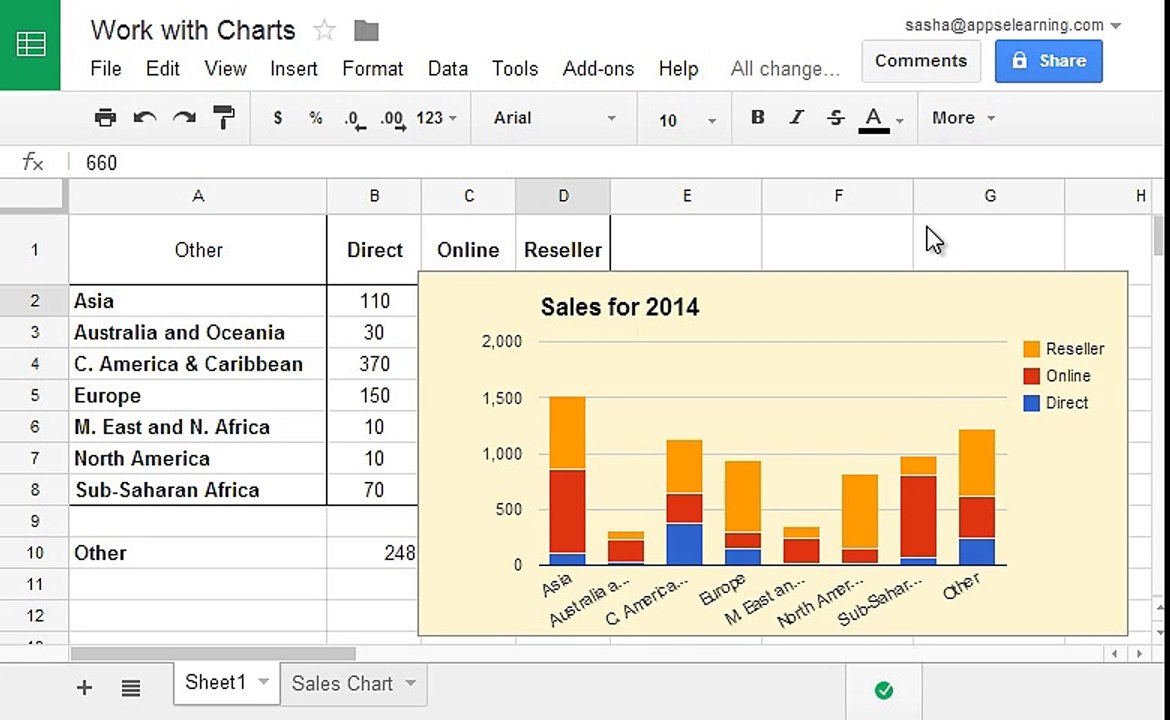This screenshot has width=1170, height=720.
Task: Click the Asia bar in the chart
Action: tap(567, 480)
